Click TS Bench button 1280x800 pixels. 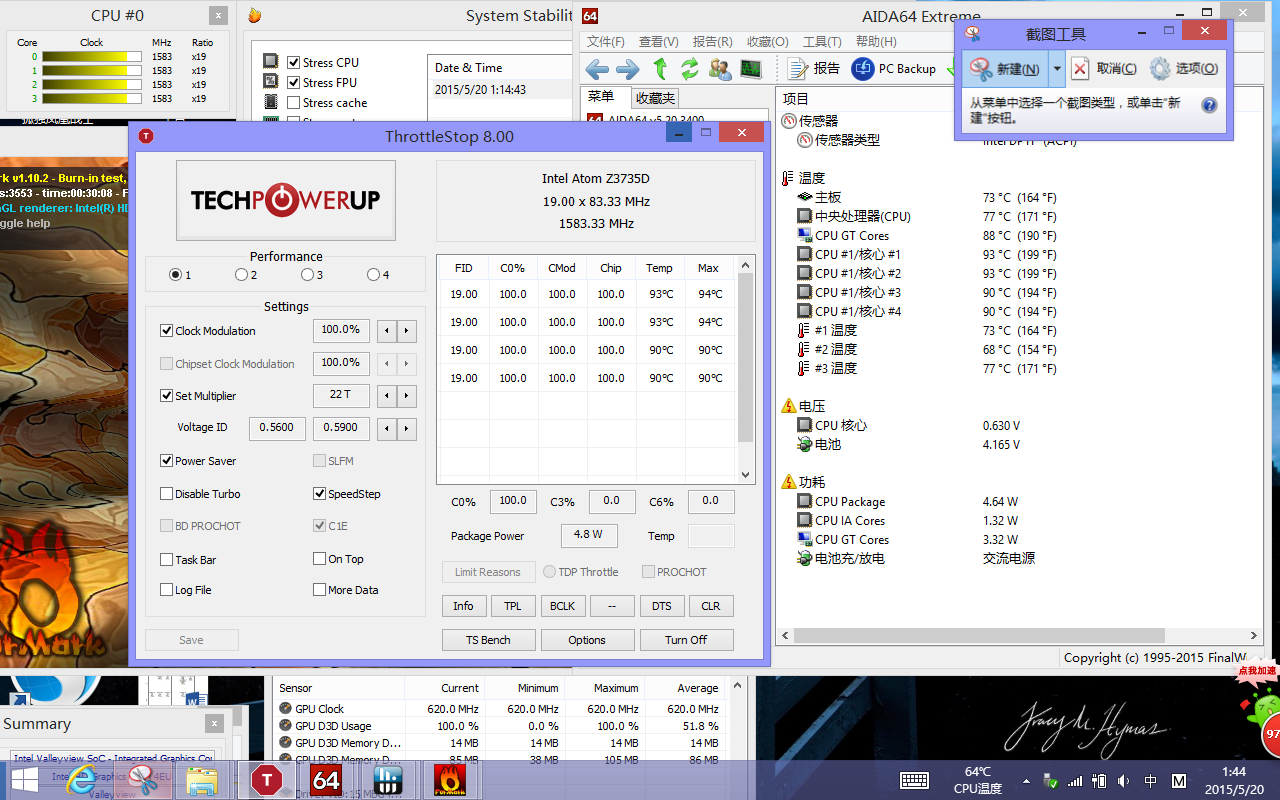488,640
